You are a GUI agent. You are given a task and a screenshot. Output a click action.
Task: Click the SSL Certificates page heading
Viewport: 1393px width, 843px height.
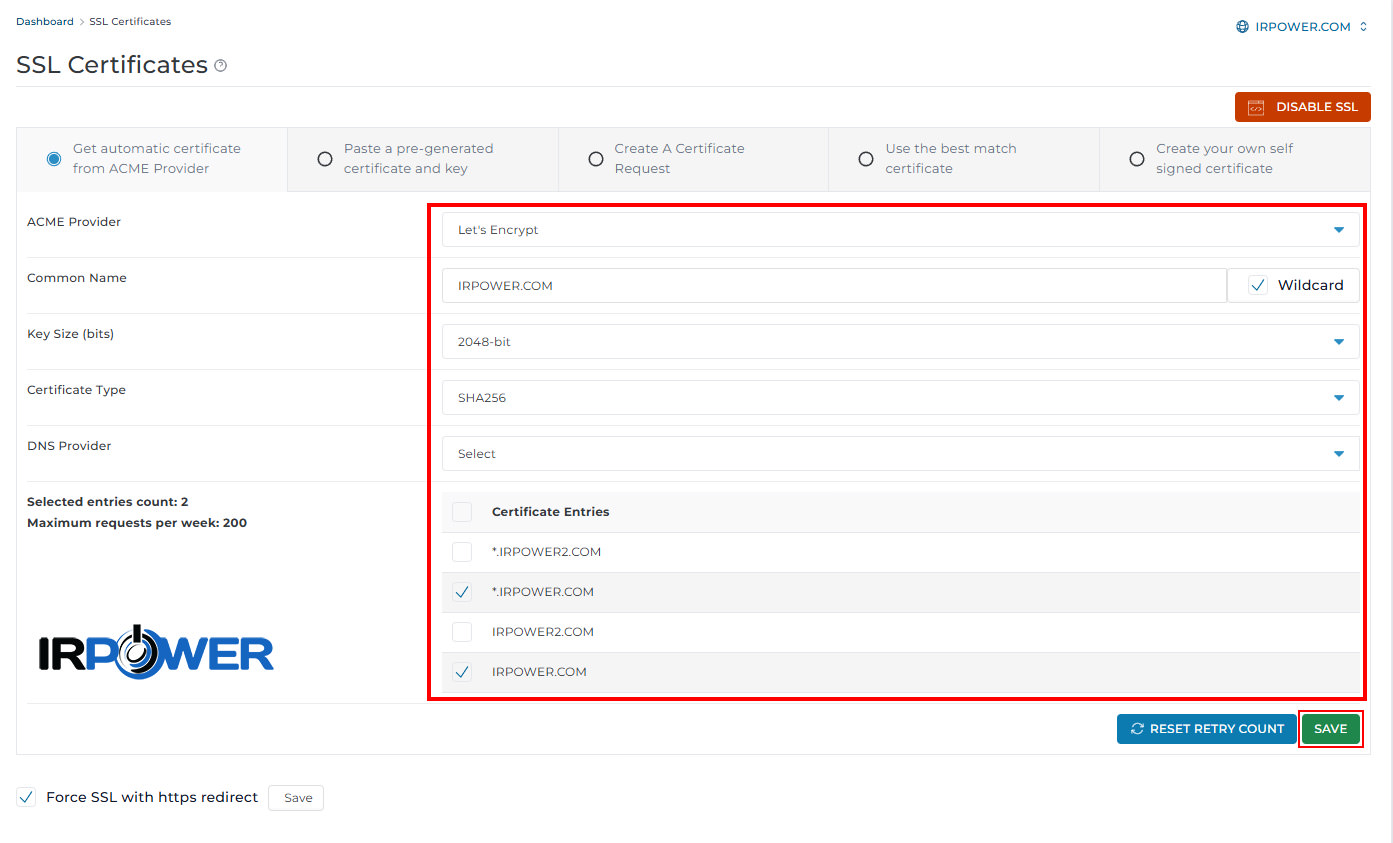click(112, 65)
